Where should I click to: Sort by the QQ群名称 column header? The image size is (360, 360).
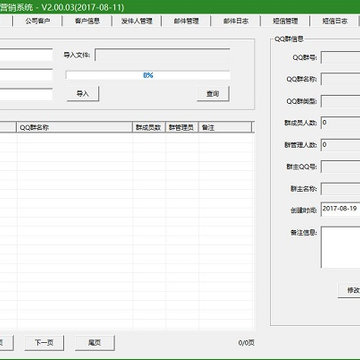[75, 128]
